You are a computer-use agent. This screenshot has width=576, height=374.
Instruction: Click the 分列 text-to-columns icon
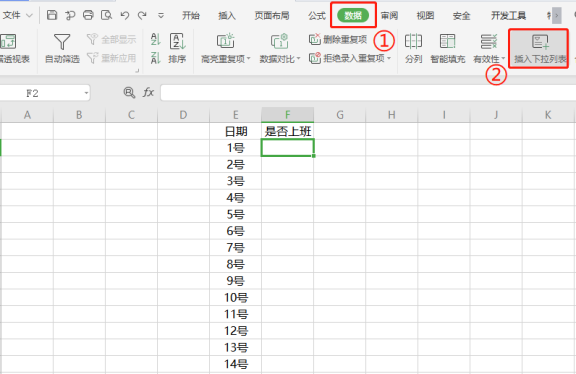click(413, 42)
